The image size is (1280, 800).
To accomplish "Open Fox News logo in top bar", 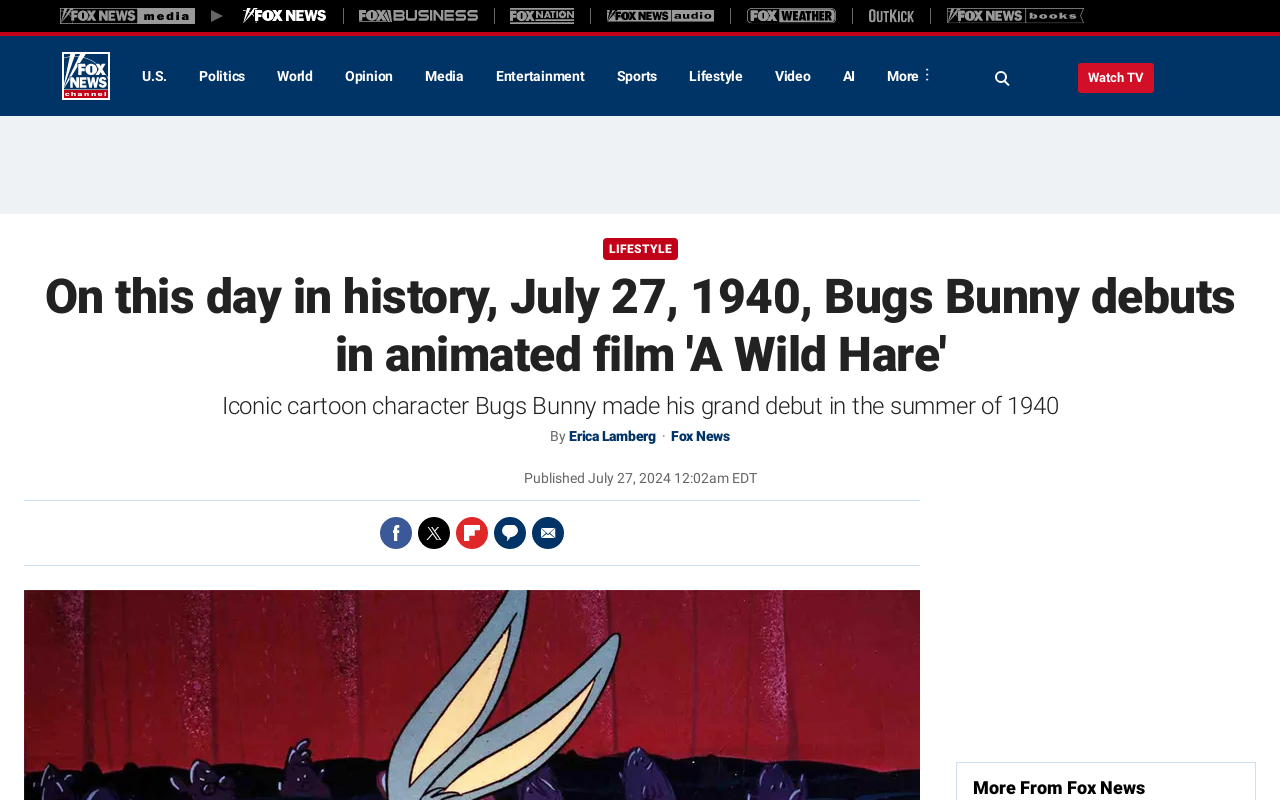I will [284, 16].
